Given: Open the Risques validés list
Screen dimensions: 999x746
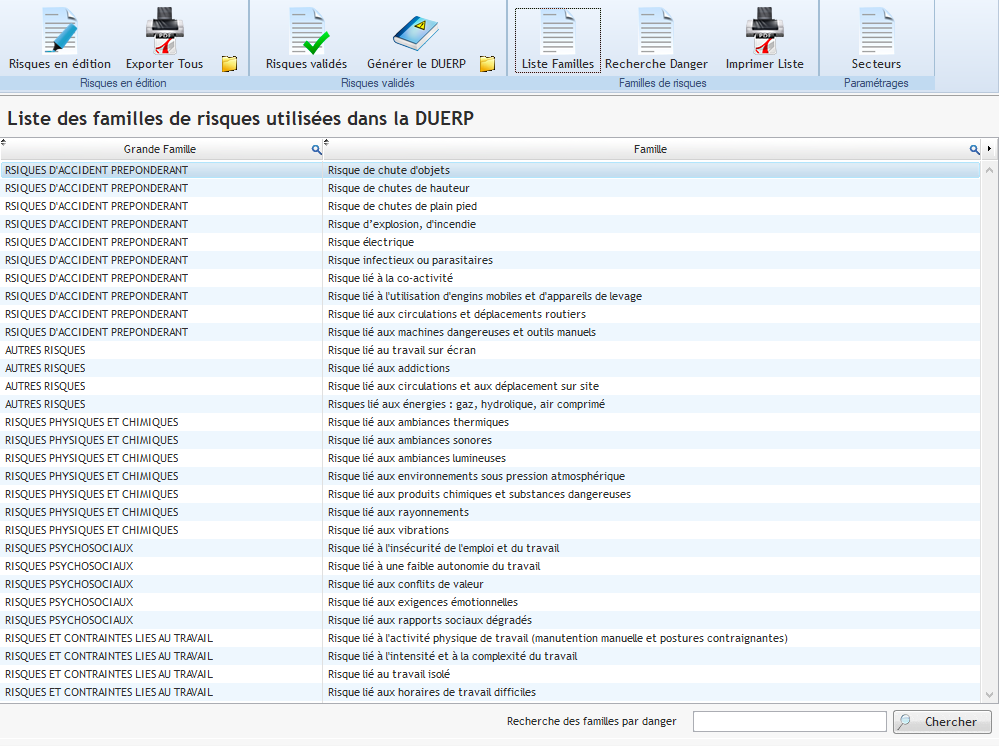Looking at the screenshot, I should coord(306,40).
